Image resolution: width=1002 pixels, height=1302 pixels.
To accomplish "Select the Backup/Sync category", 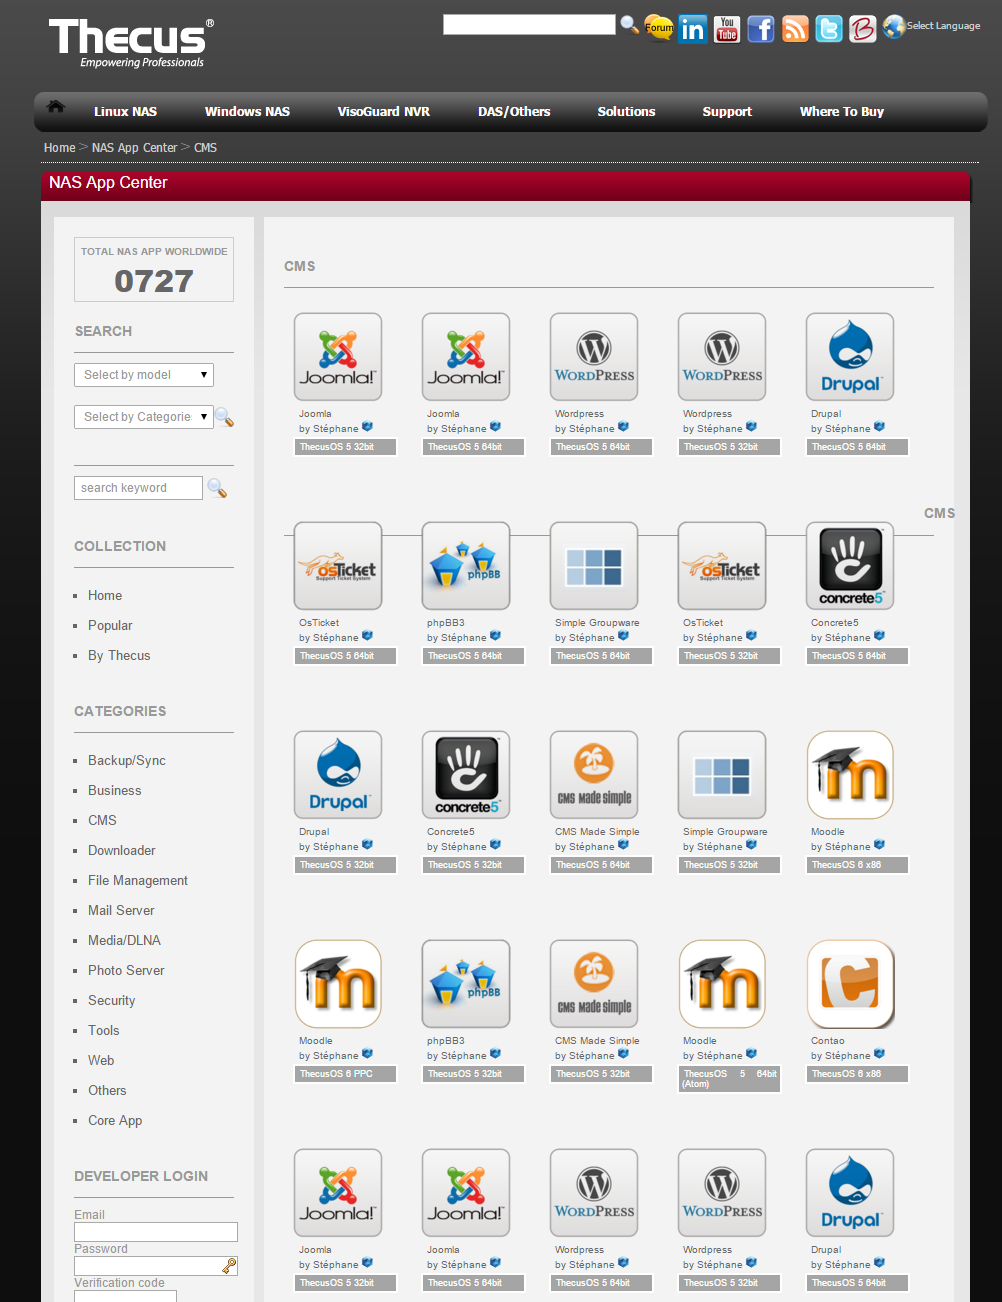I will click(127, 761).
